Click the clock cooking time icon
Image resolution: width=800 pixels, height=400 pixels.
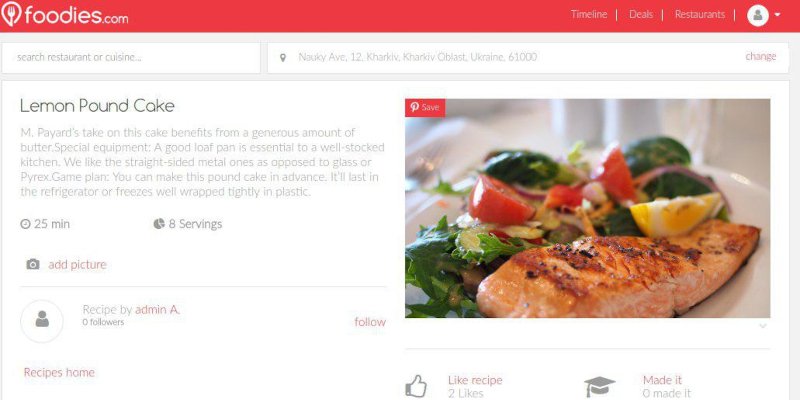tap(25, 224)
